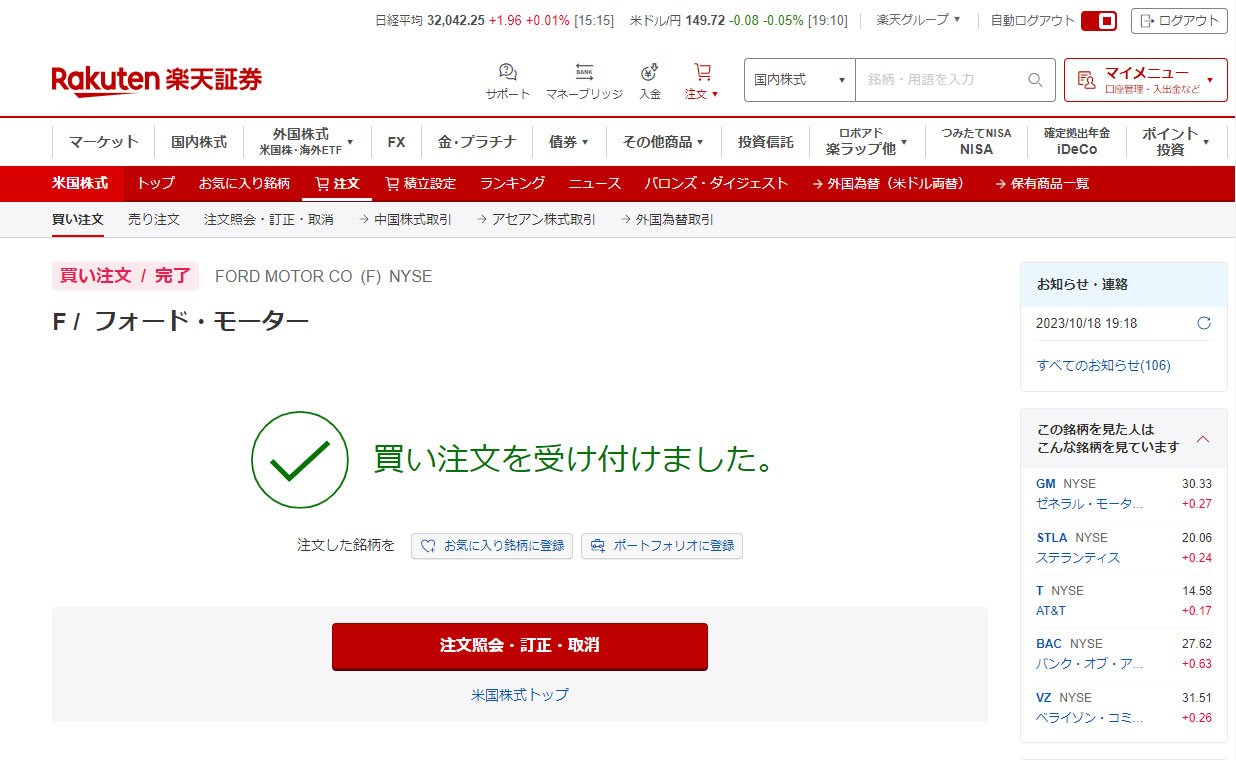The image size is (1236, 760).
Task: Expand the My Menu (マイメニュー) dropdown
Action: (x=1145, y=80)
